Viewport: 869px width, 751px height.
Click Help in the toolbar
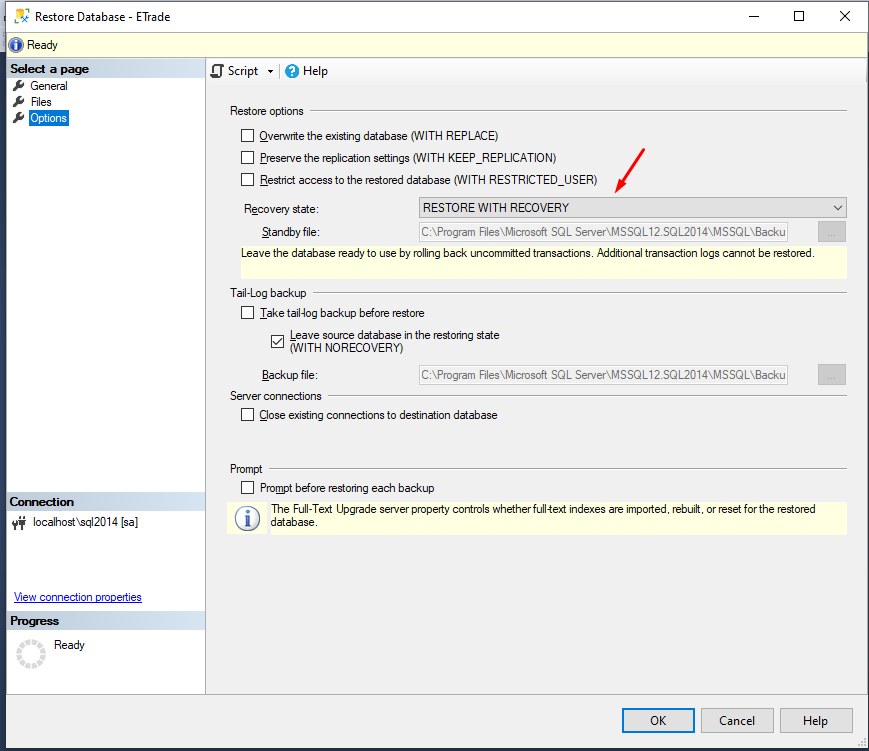[x=306, y=71]
